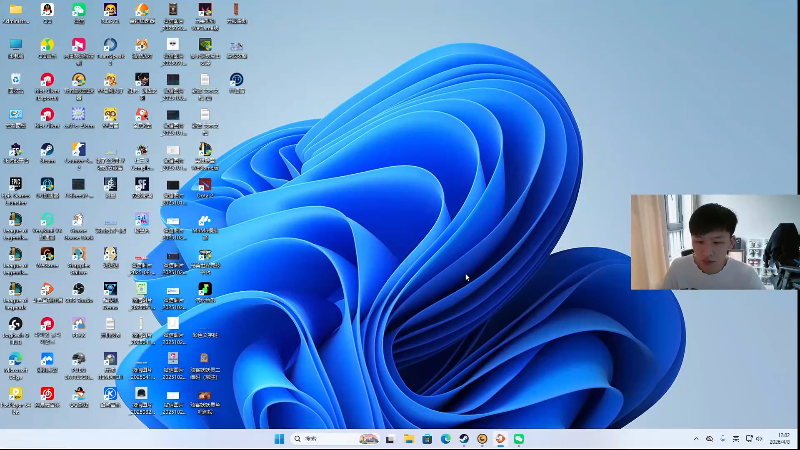Screen dimensions: 800x450
Task: Select the Dota 2 desktop shortcut
Action: pos(205,185)
